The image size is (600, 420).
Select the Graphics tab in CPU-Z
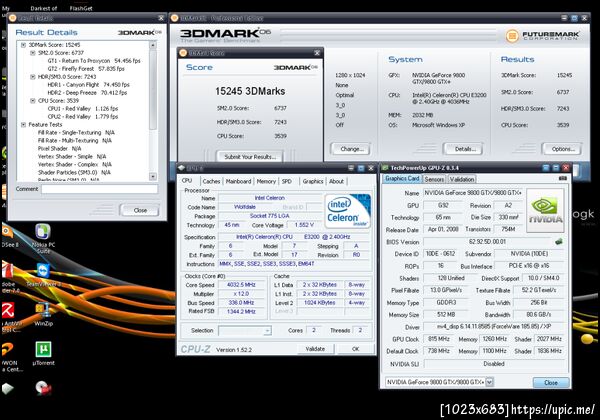[313, 181]
